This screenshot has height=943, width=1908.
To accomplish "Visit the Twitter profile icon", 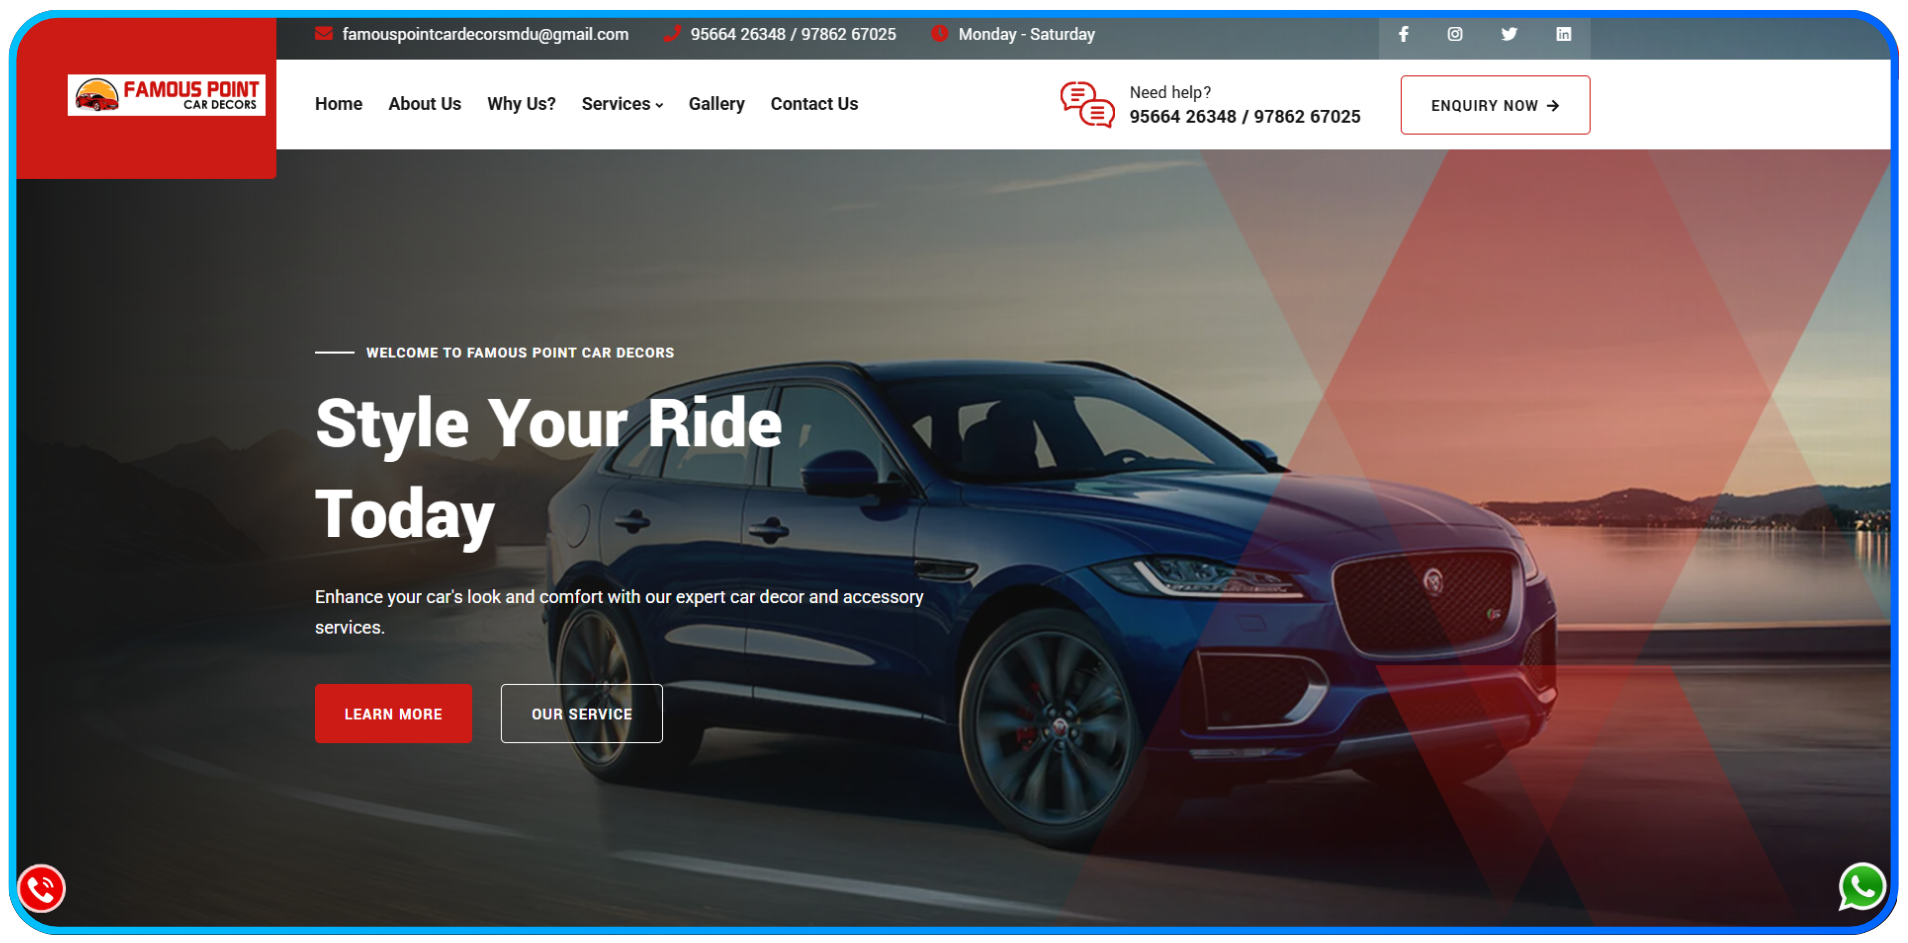I will pyautogui.click(x=1509, y=34).
